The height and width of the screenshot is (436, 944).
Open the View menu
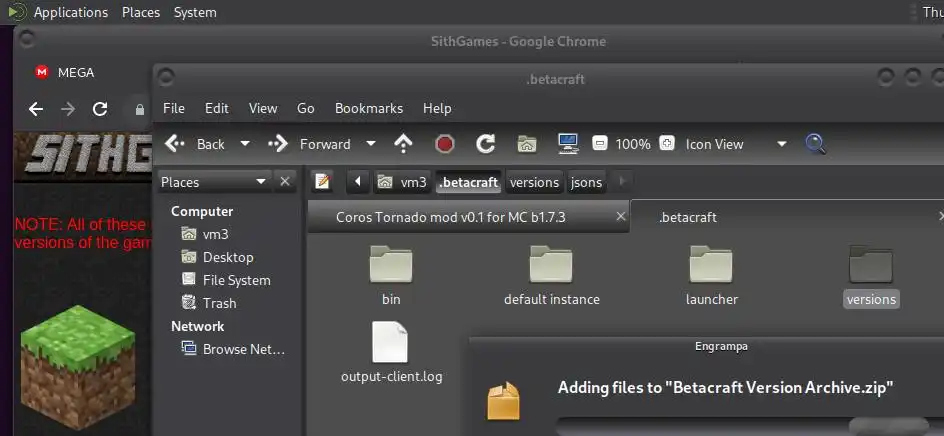tap(263, 108)
